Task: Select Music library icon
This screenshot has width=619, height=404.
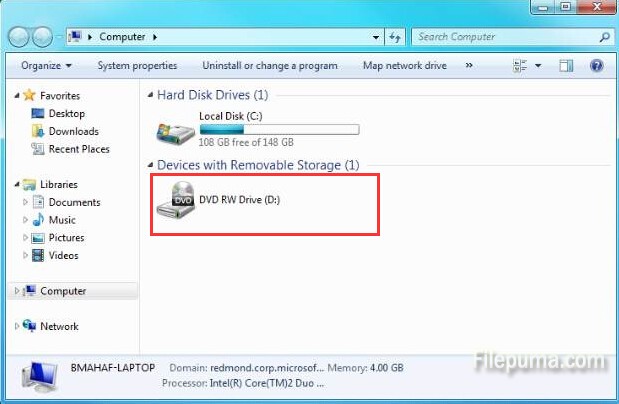Action: 38,220
